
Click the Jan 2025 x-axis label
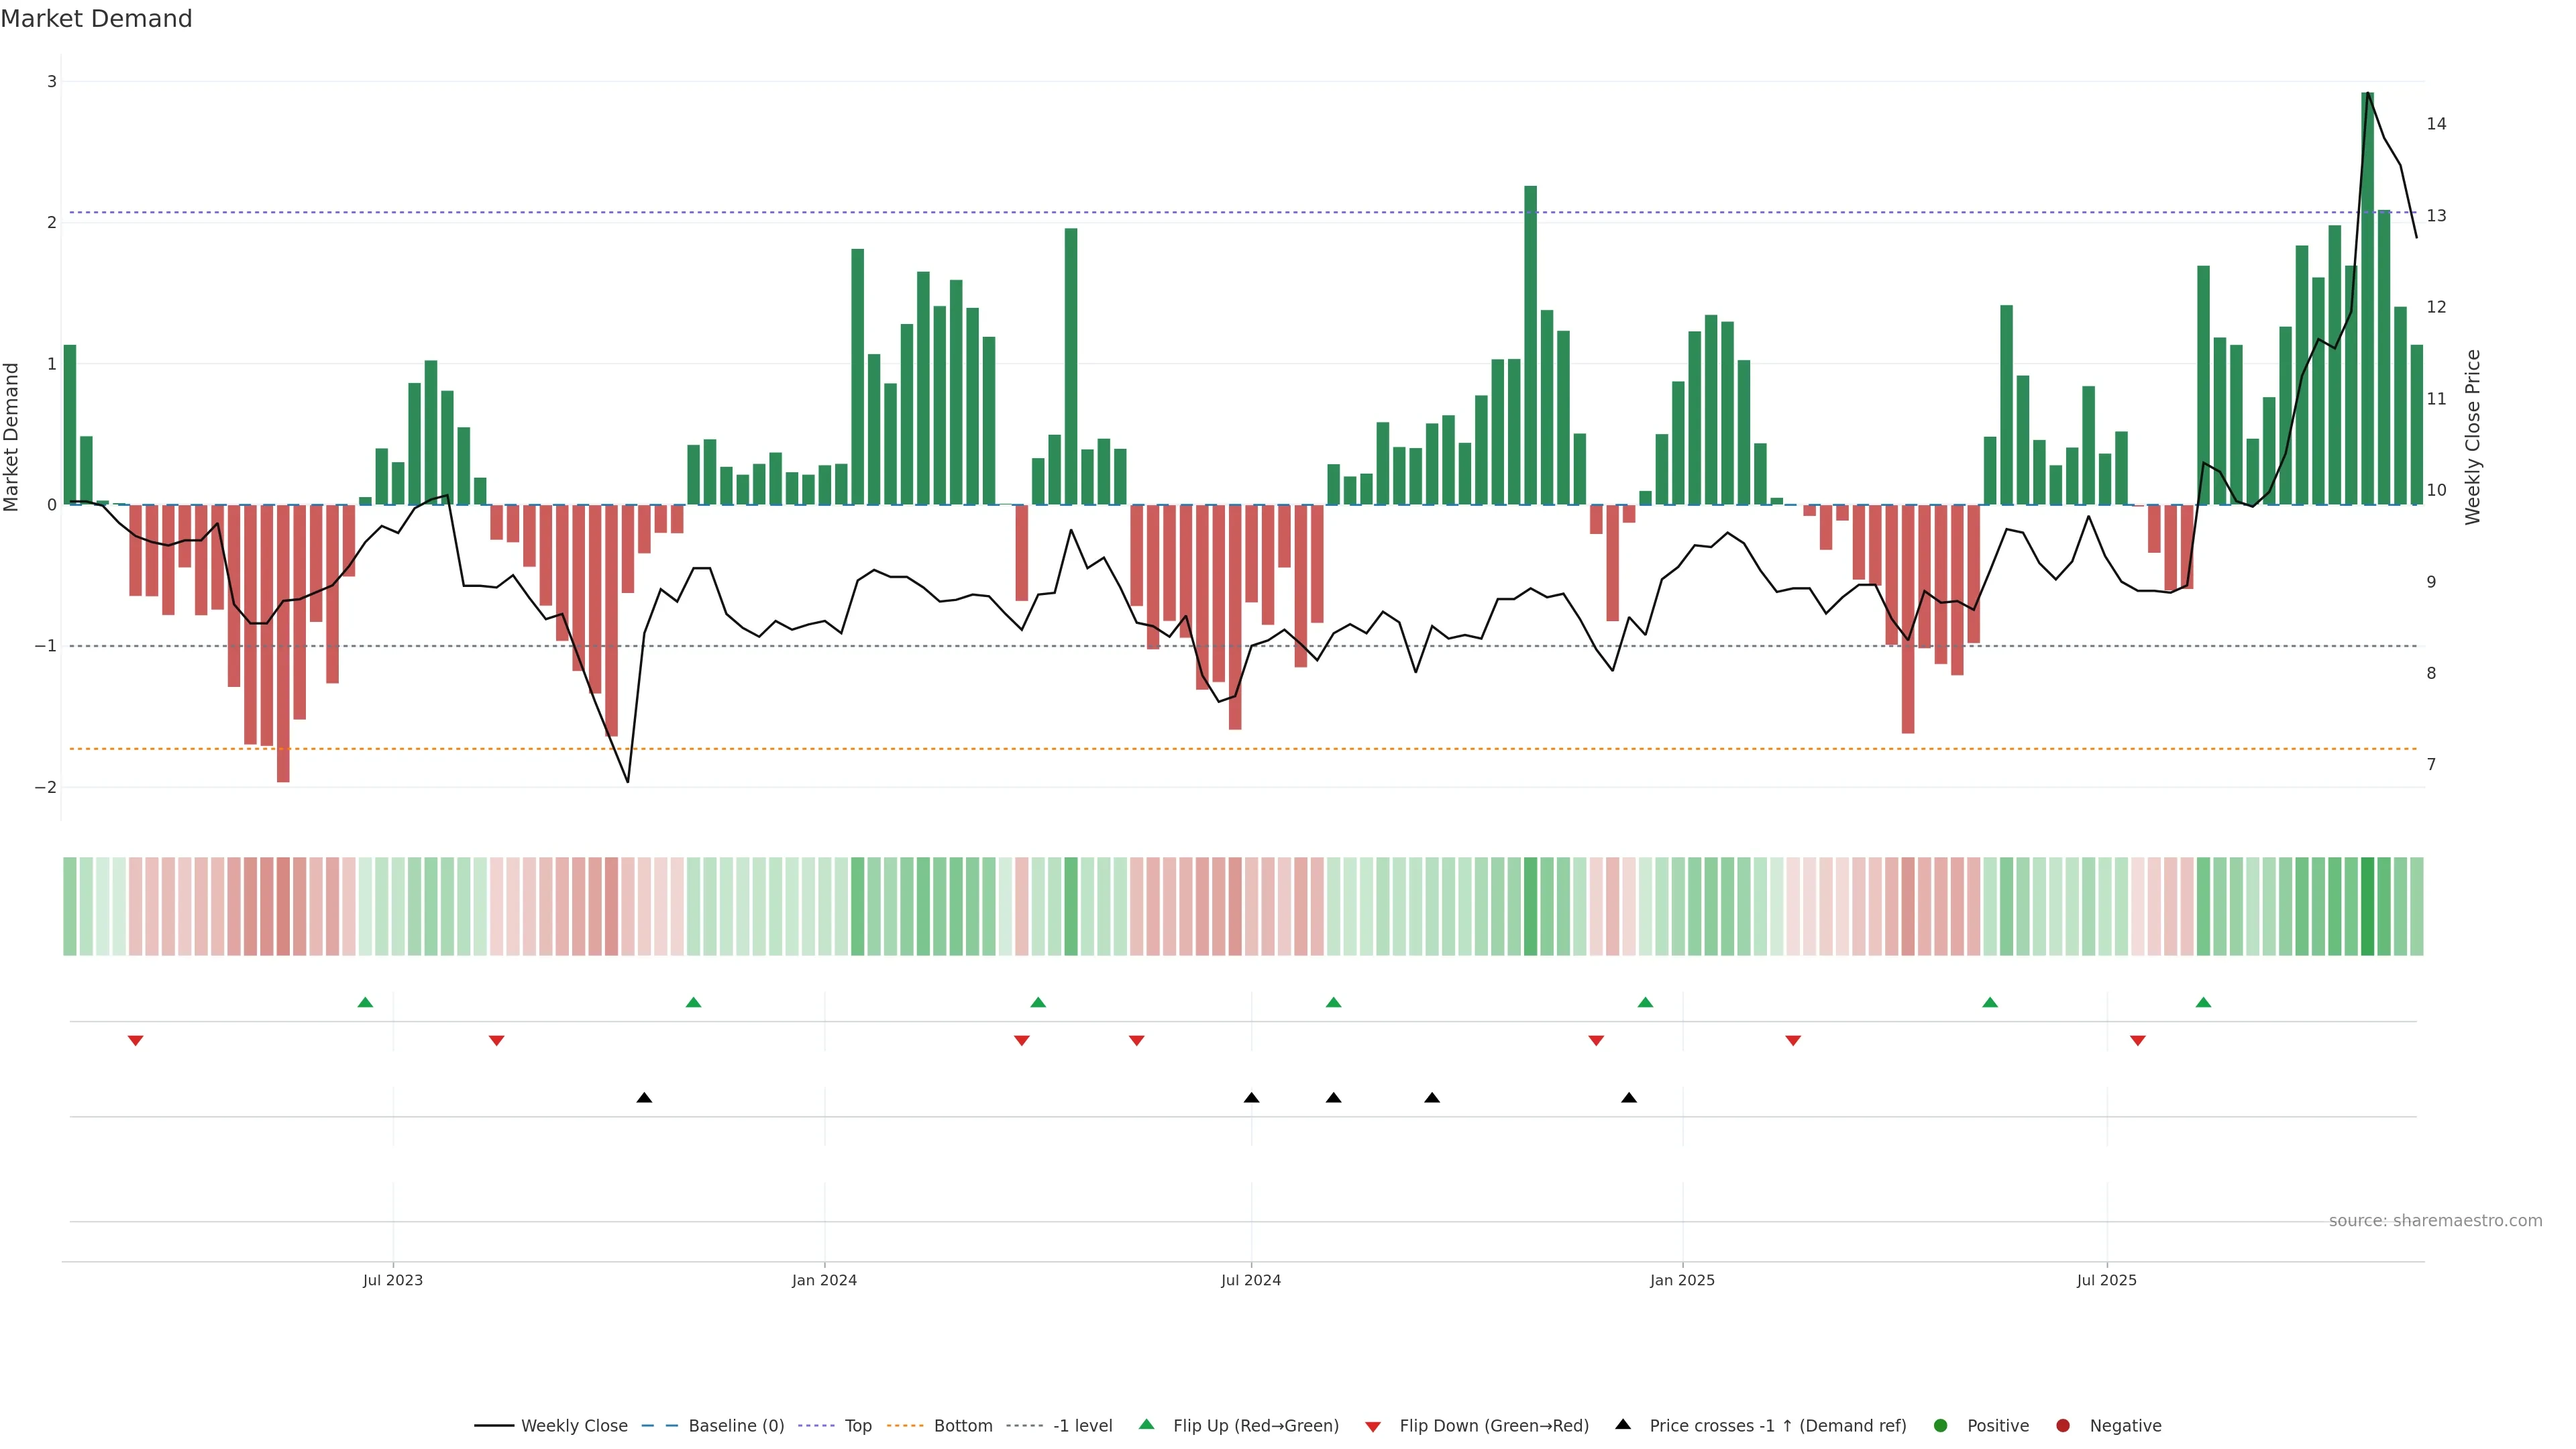click(x=1682, y=1280)
